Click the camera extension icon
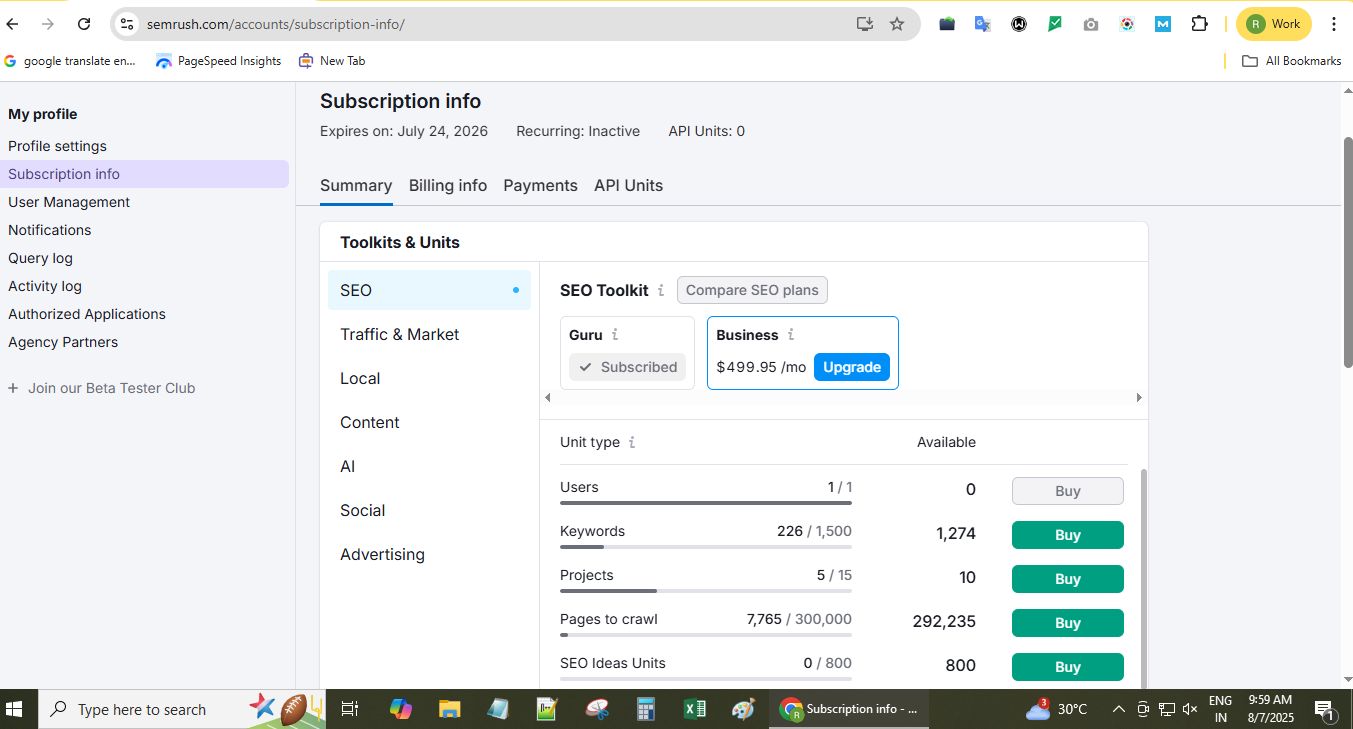1353x729 pixels. [1091, 24]
